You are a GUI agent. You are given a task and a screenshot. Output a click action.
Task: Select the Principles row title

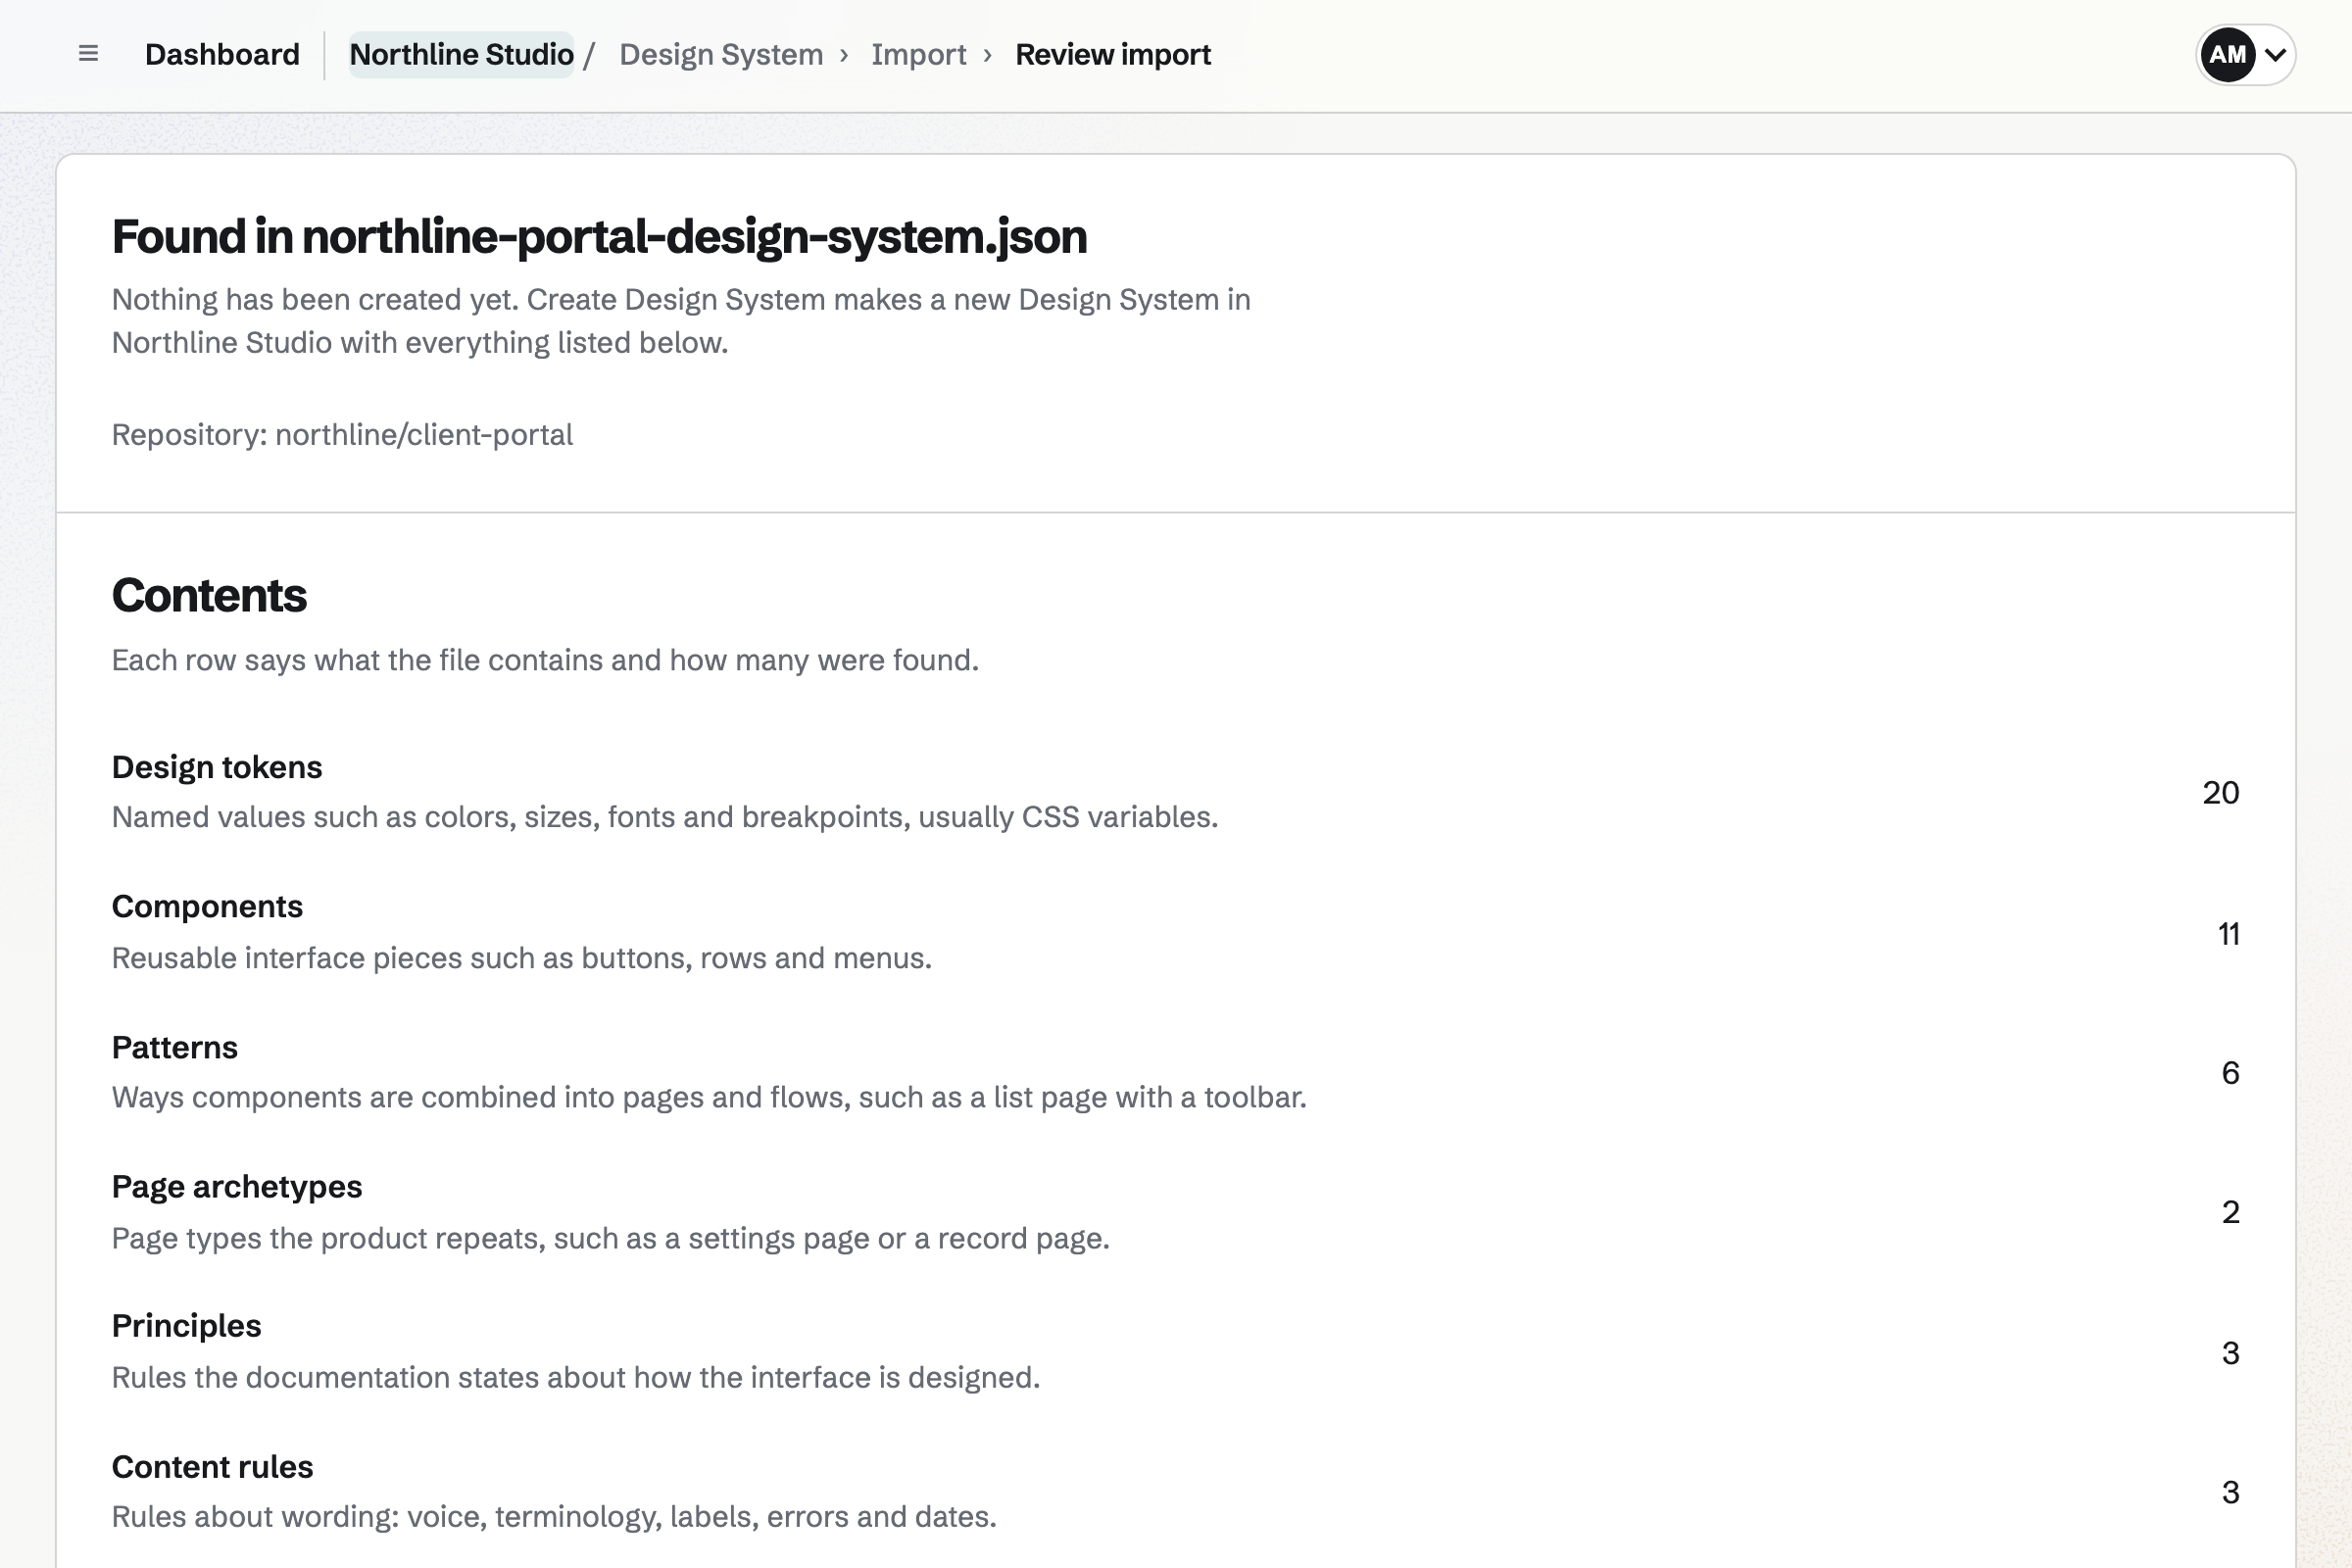pos(186,1326)
